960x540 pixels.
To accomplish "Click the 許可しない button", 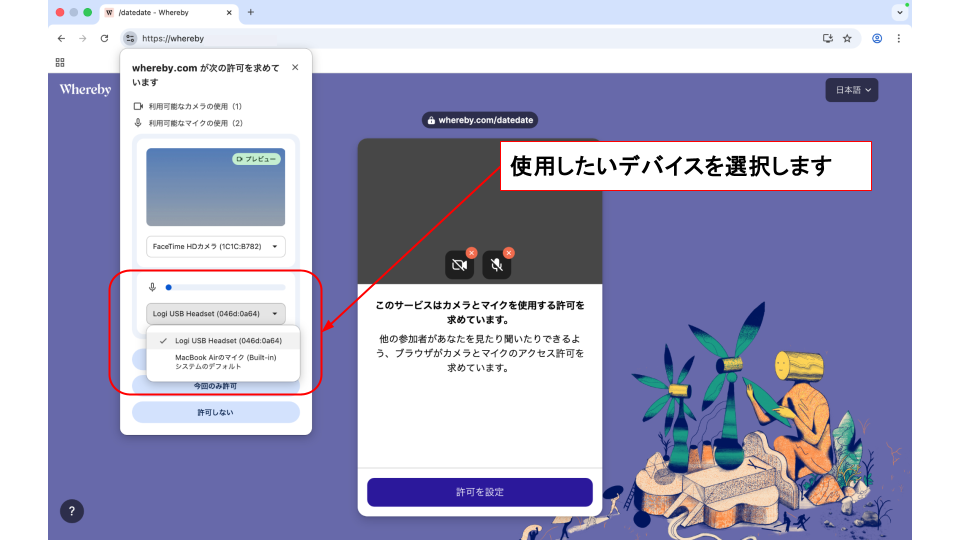I will (216, 412).
